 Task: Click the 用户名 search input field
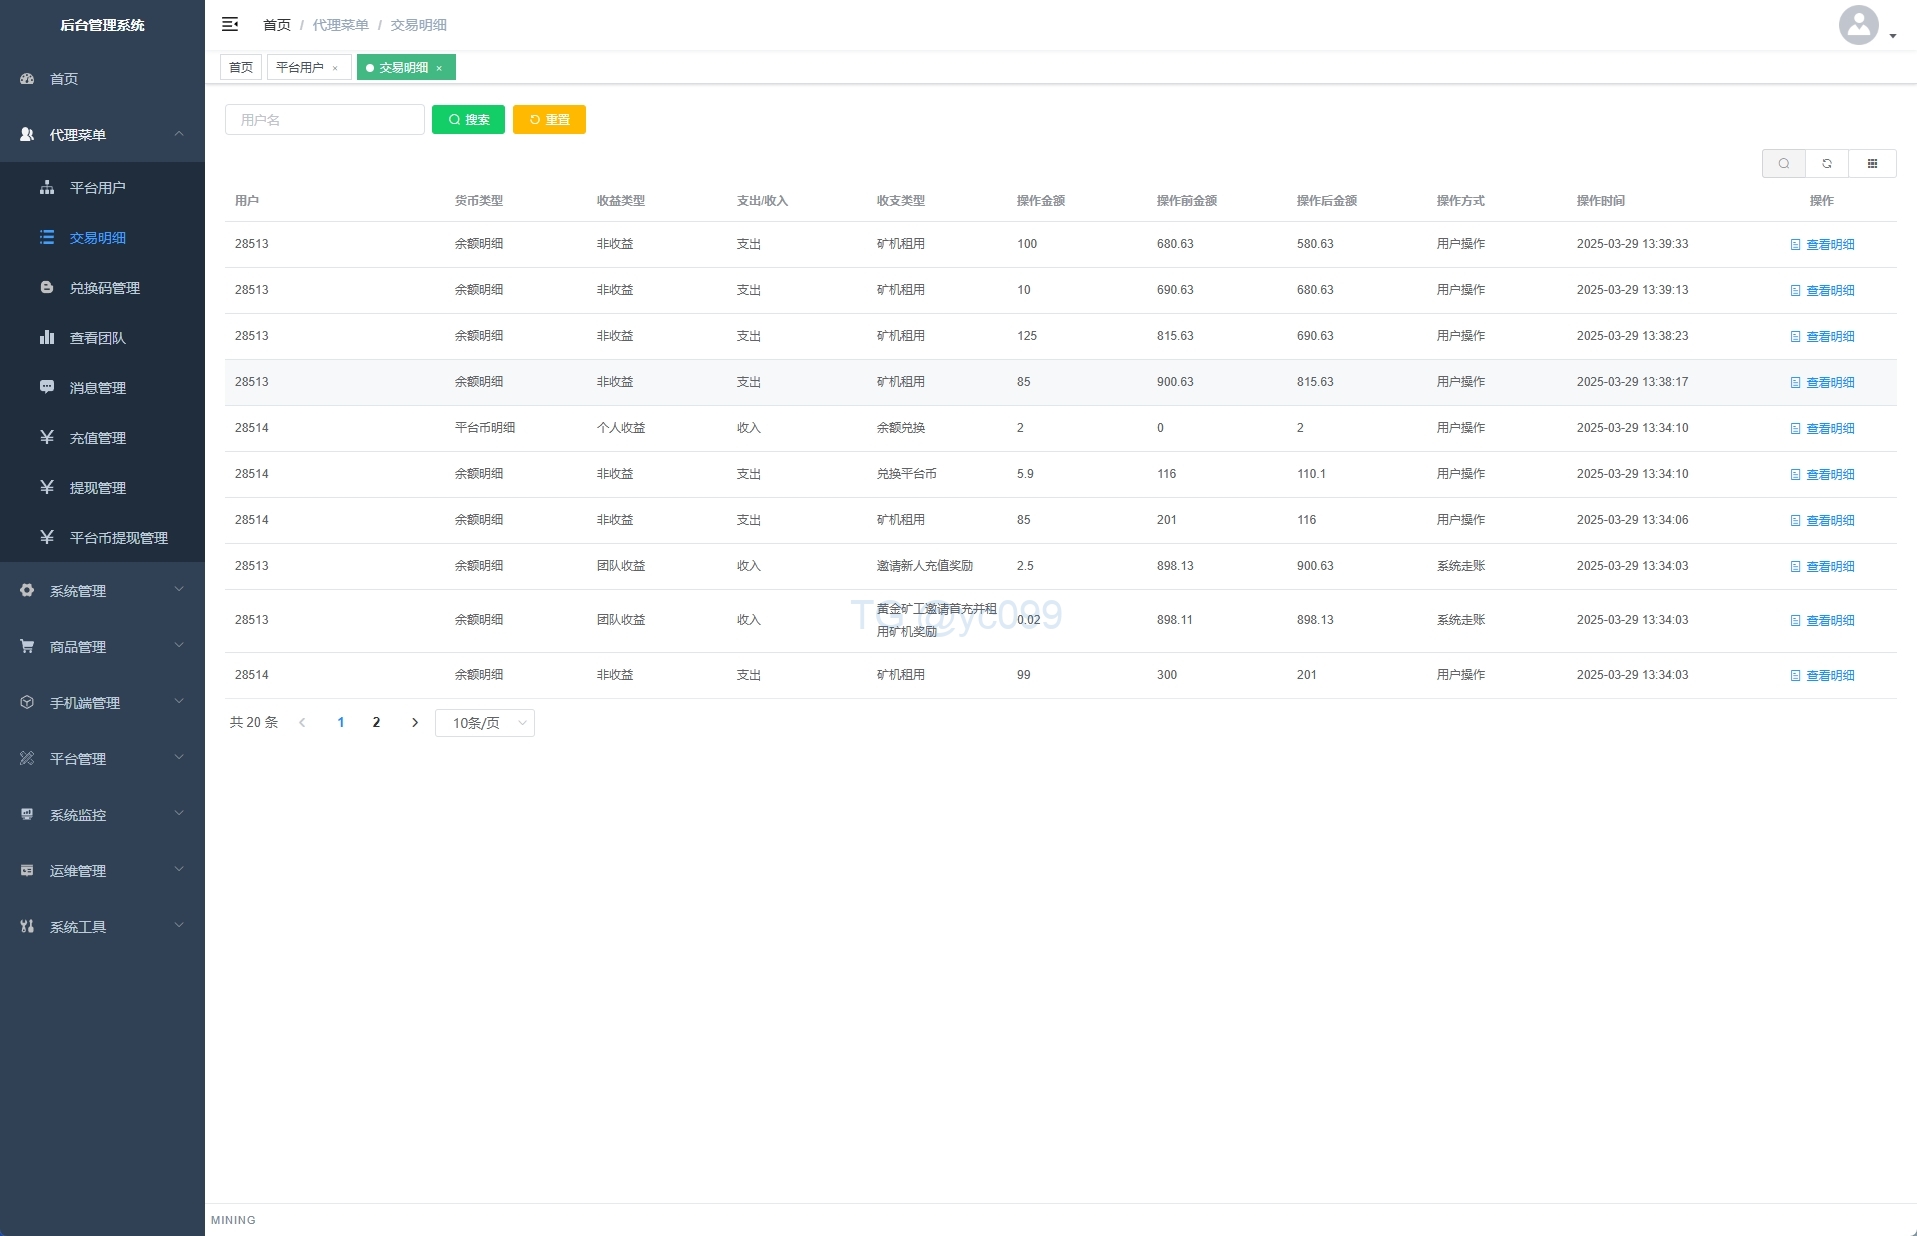325,120
